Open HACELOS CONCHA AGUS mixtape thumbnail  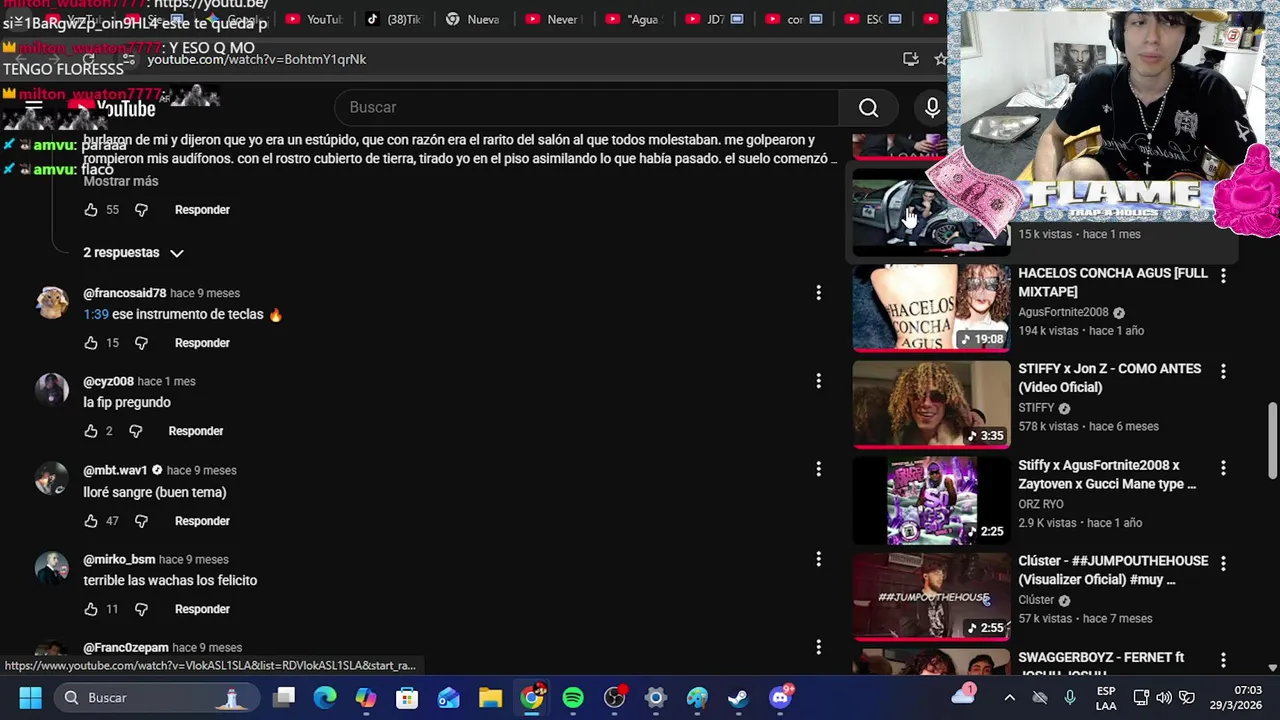click(931, 307)
